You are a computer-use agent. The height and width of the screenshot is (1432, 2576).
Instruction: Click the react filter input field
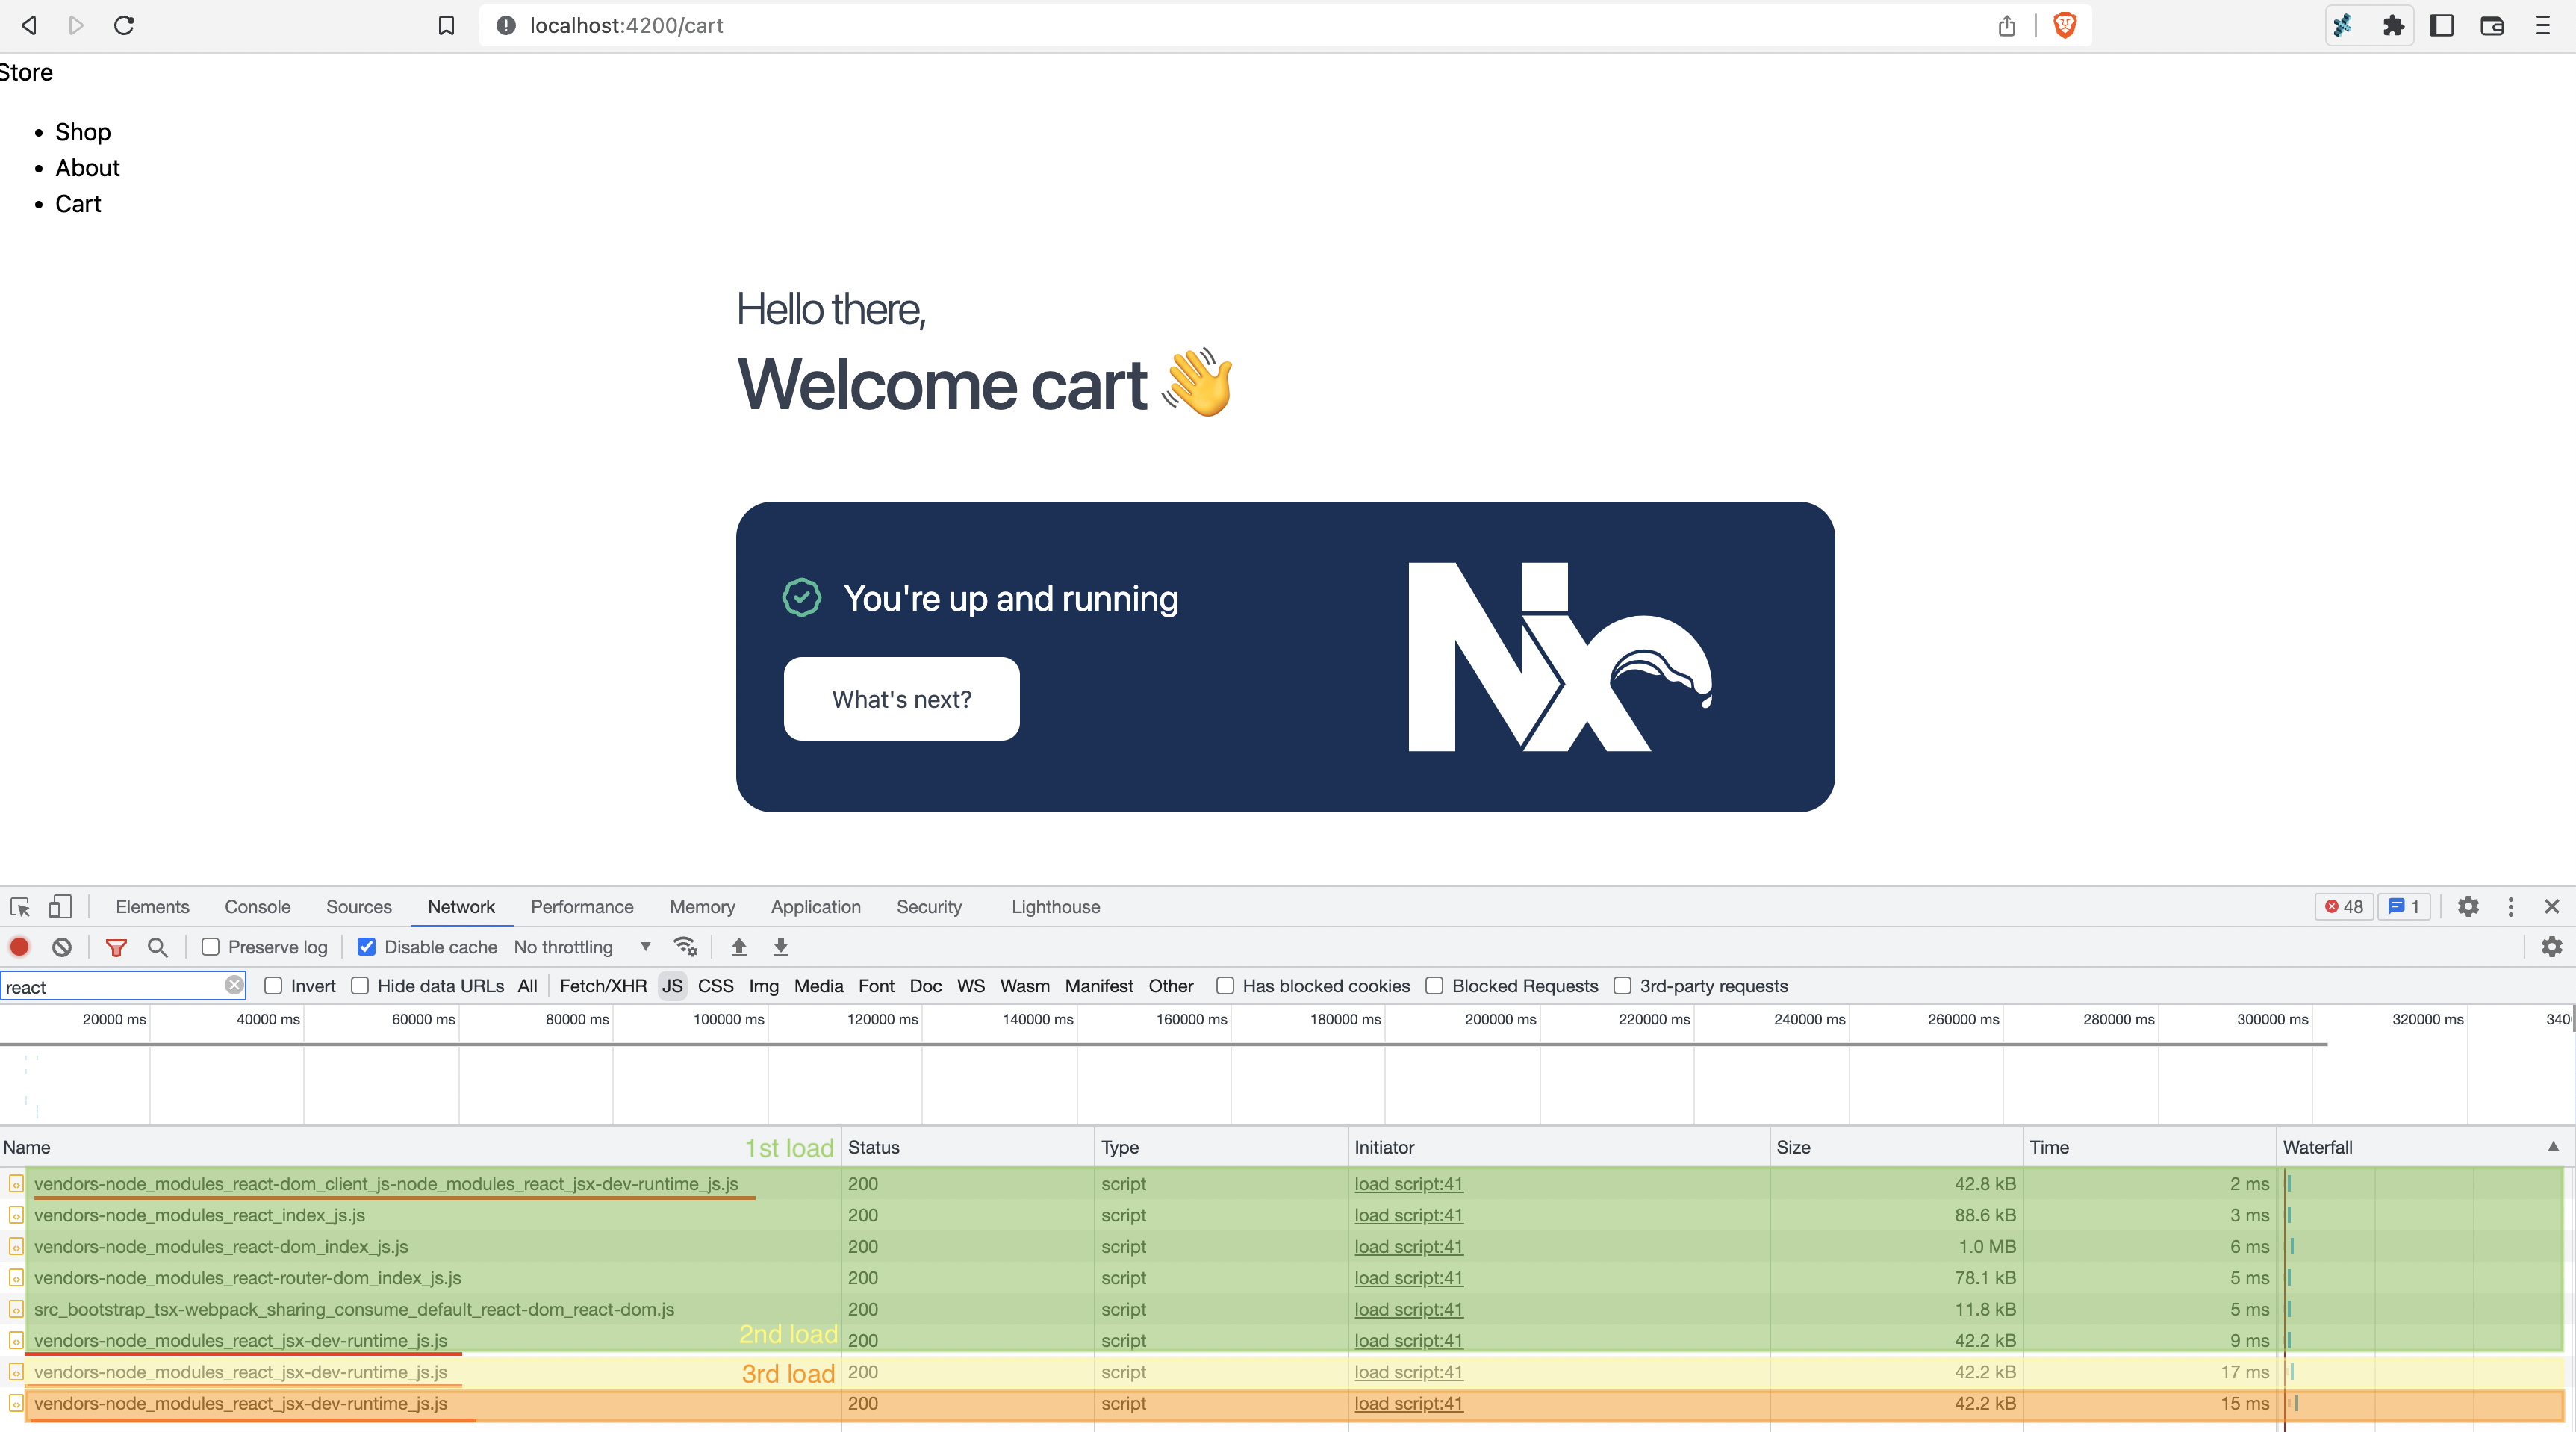click(x=110, y=986)
